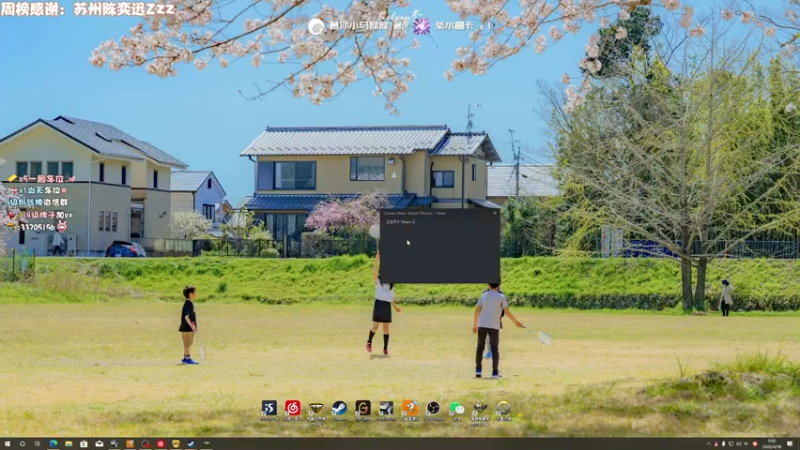Screen dimensions: 800x450
Task: Launch the OBS Studio desktop shortcut
Action: pos(433,409)
